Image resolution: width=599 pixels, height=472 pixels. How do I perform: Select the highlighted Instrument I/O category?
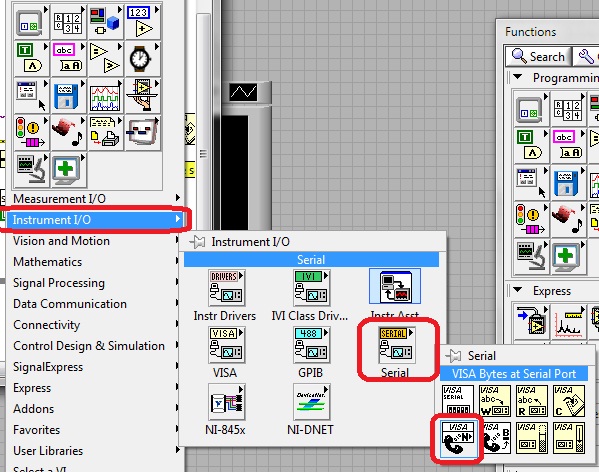(96, 220)
